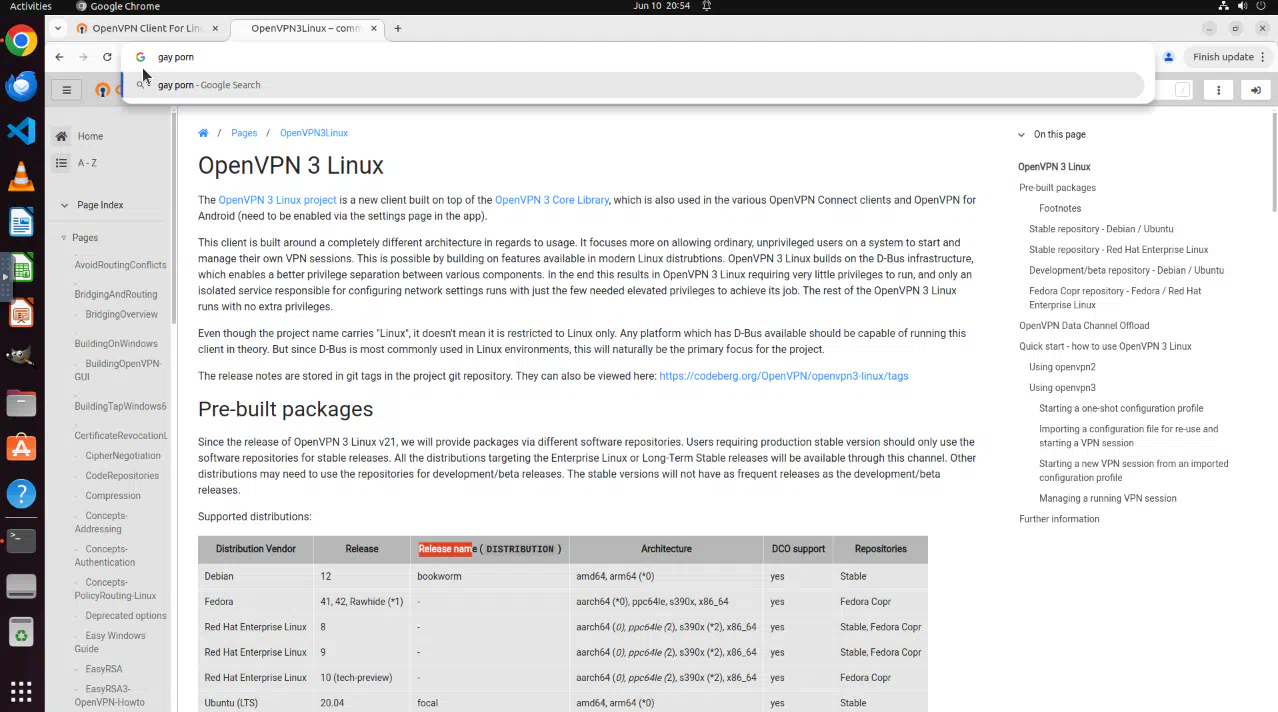Open LibreOffice Impress from the dock
Screen dimensions: 1278x712
(21, 313)
